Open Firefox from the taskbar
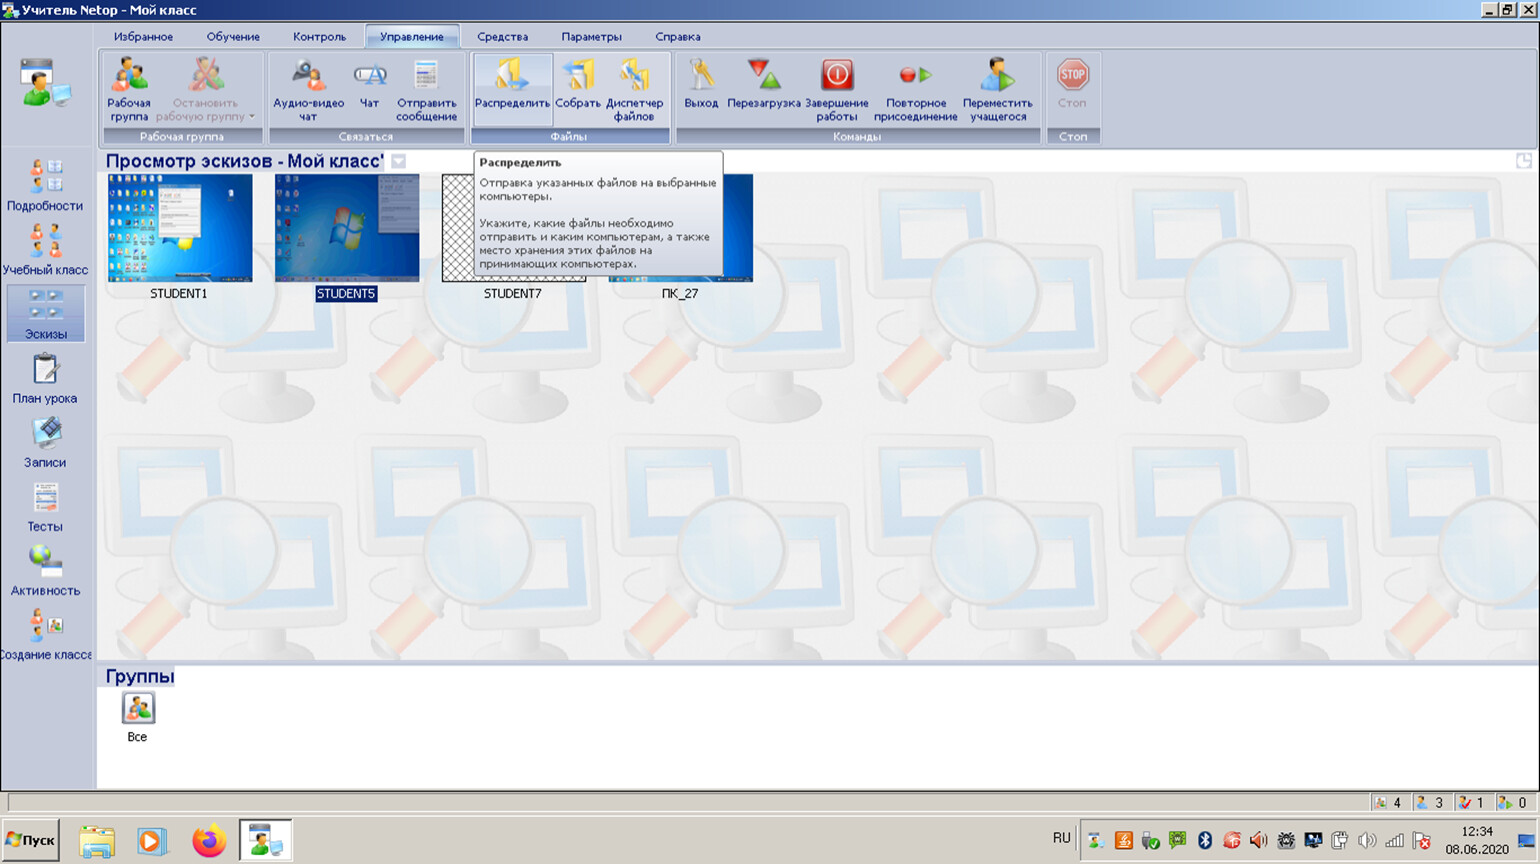1540x864 pixels. coord(209,841)
